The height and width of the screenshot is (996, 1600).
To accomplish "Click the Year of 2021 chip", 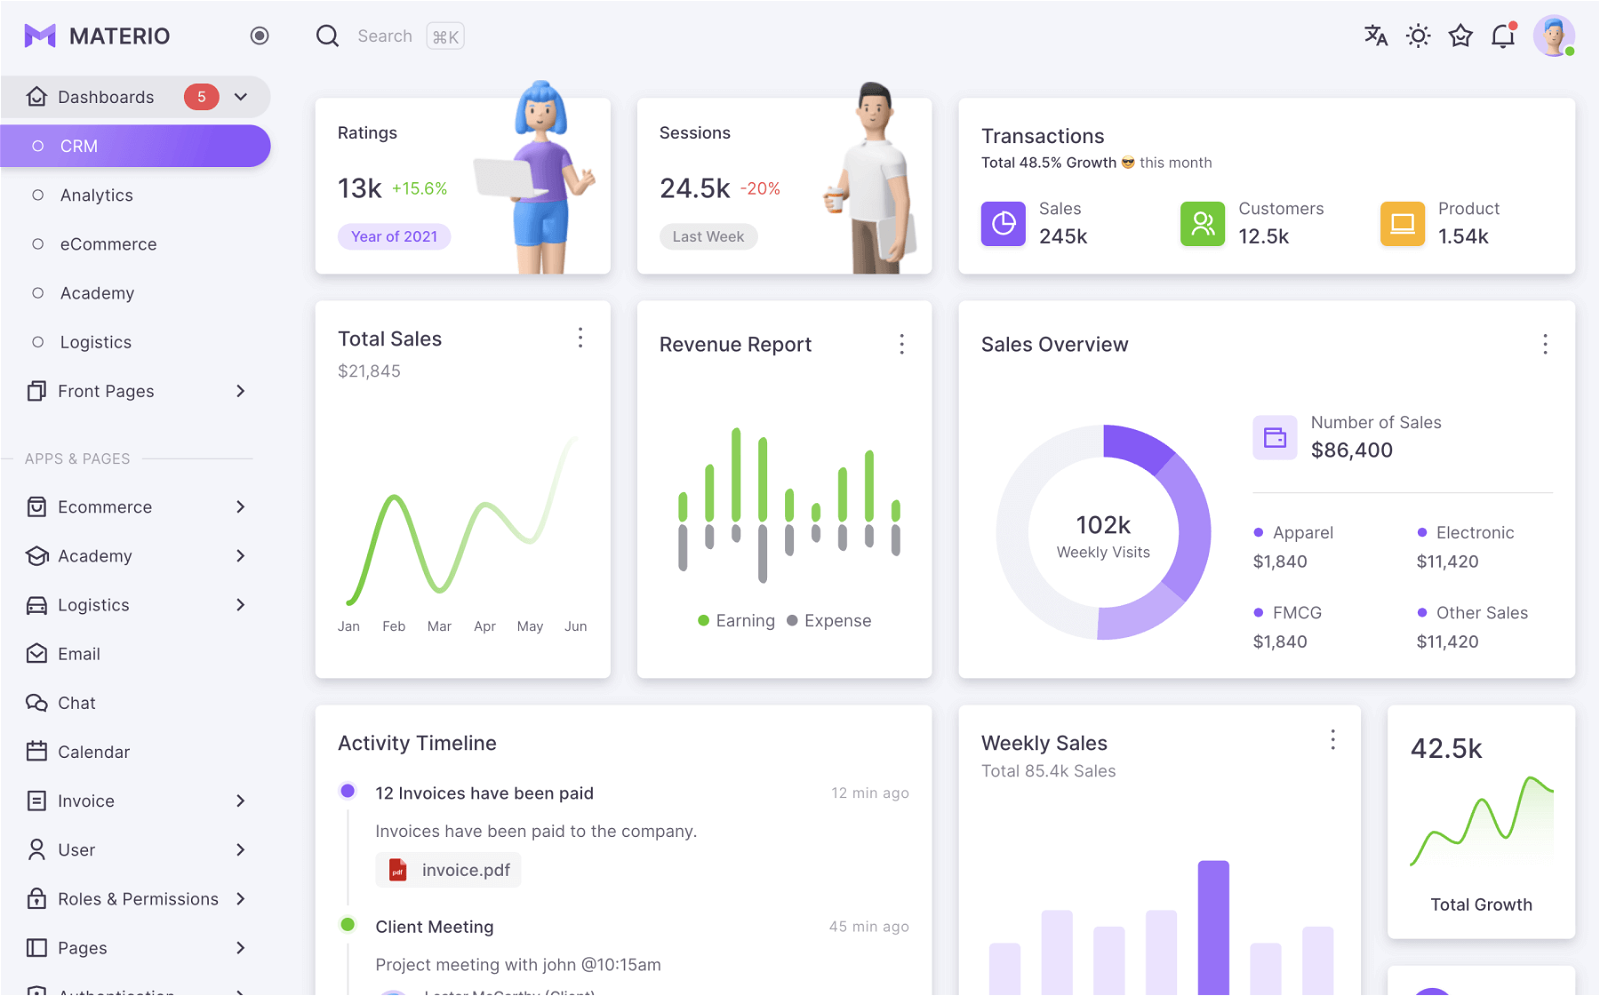I will click(x=394, y=237).
